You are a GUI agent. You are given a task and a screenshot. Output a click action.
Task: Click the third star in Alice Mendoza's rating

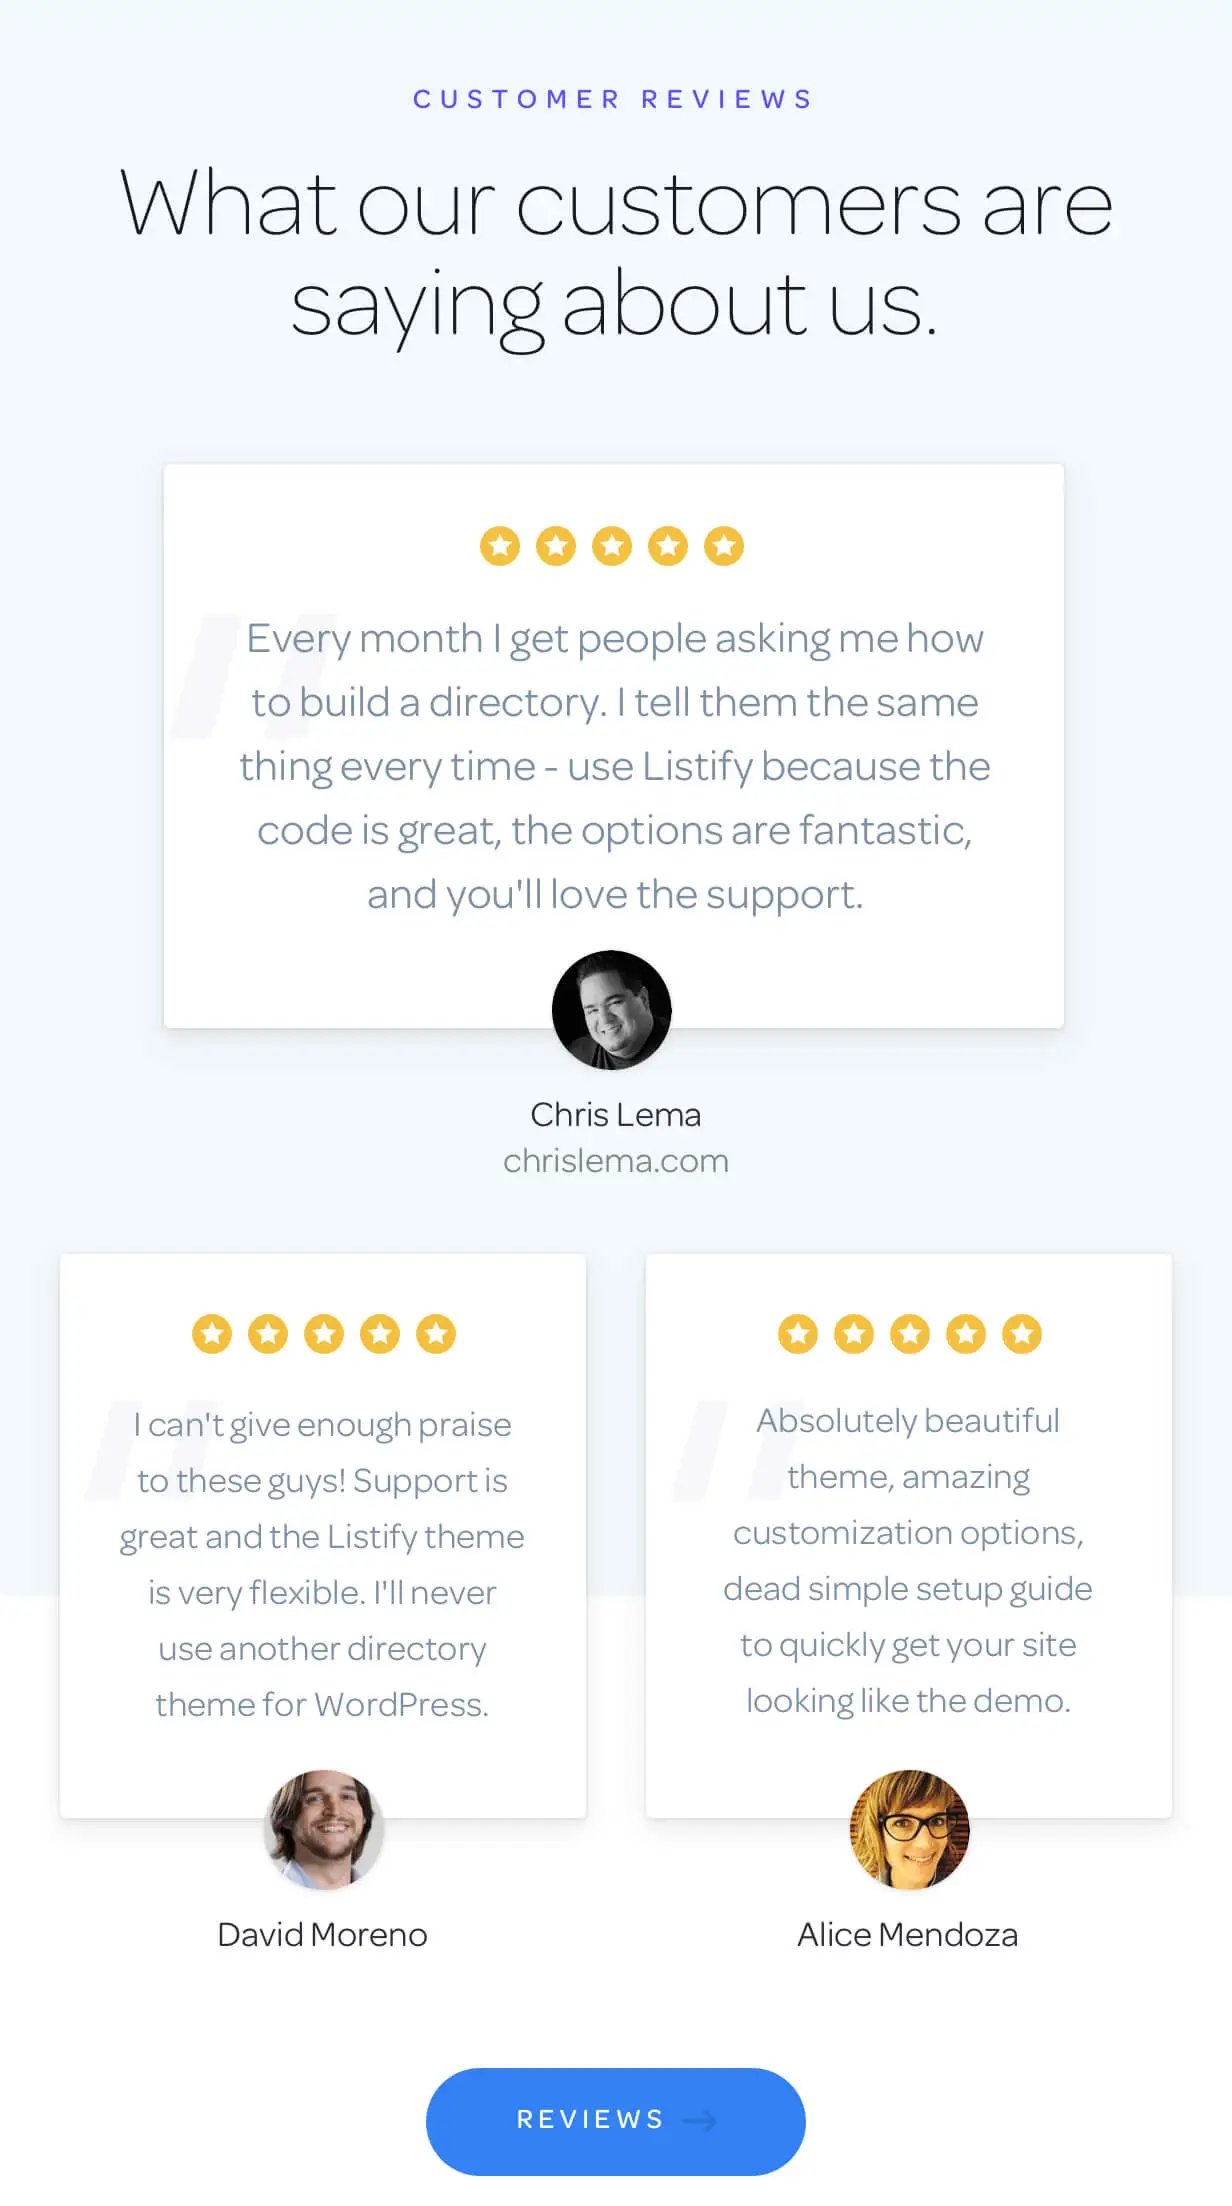909,1333
